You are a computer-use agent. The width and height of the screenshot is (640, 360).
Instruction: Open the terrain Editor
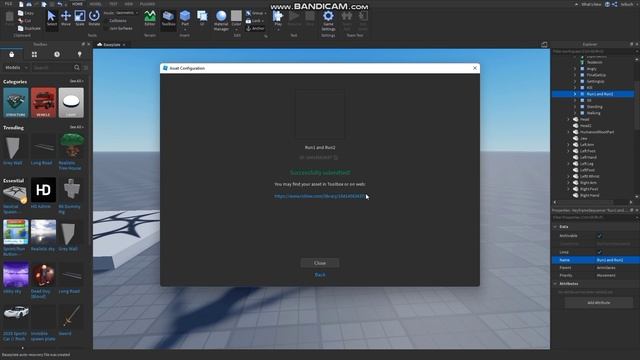click(150, 19)
